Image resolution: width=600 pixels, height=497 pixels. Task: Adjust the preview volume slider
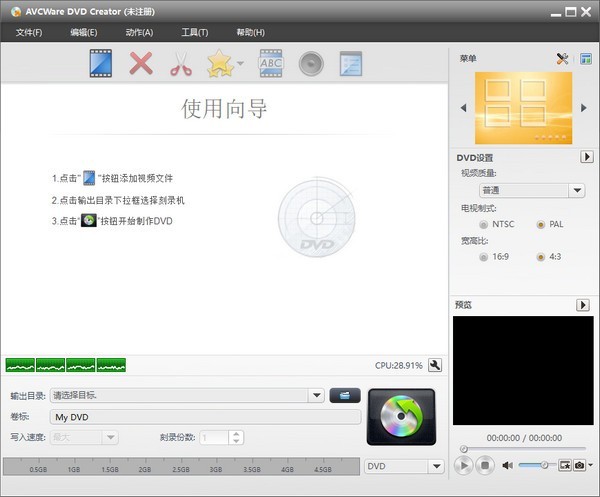point(537,465)
